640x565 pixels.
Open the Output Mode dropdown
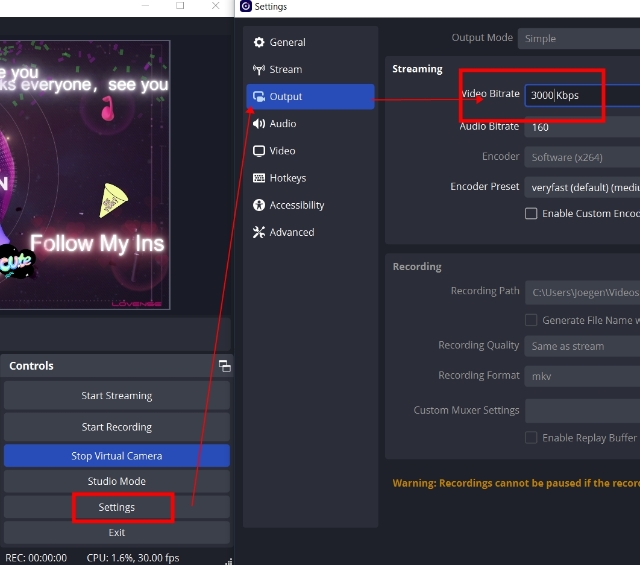[x=578, y=38]
